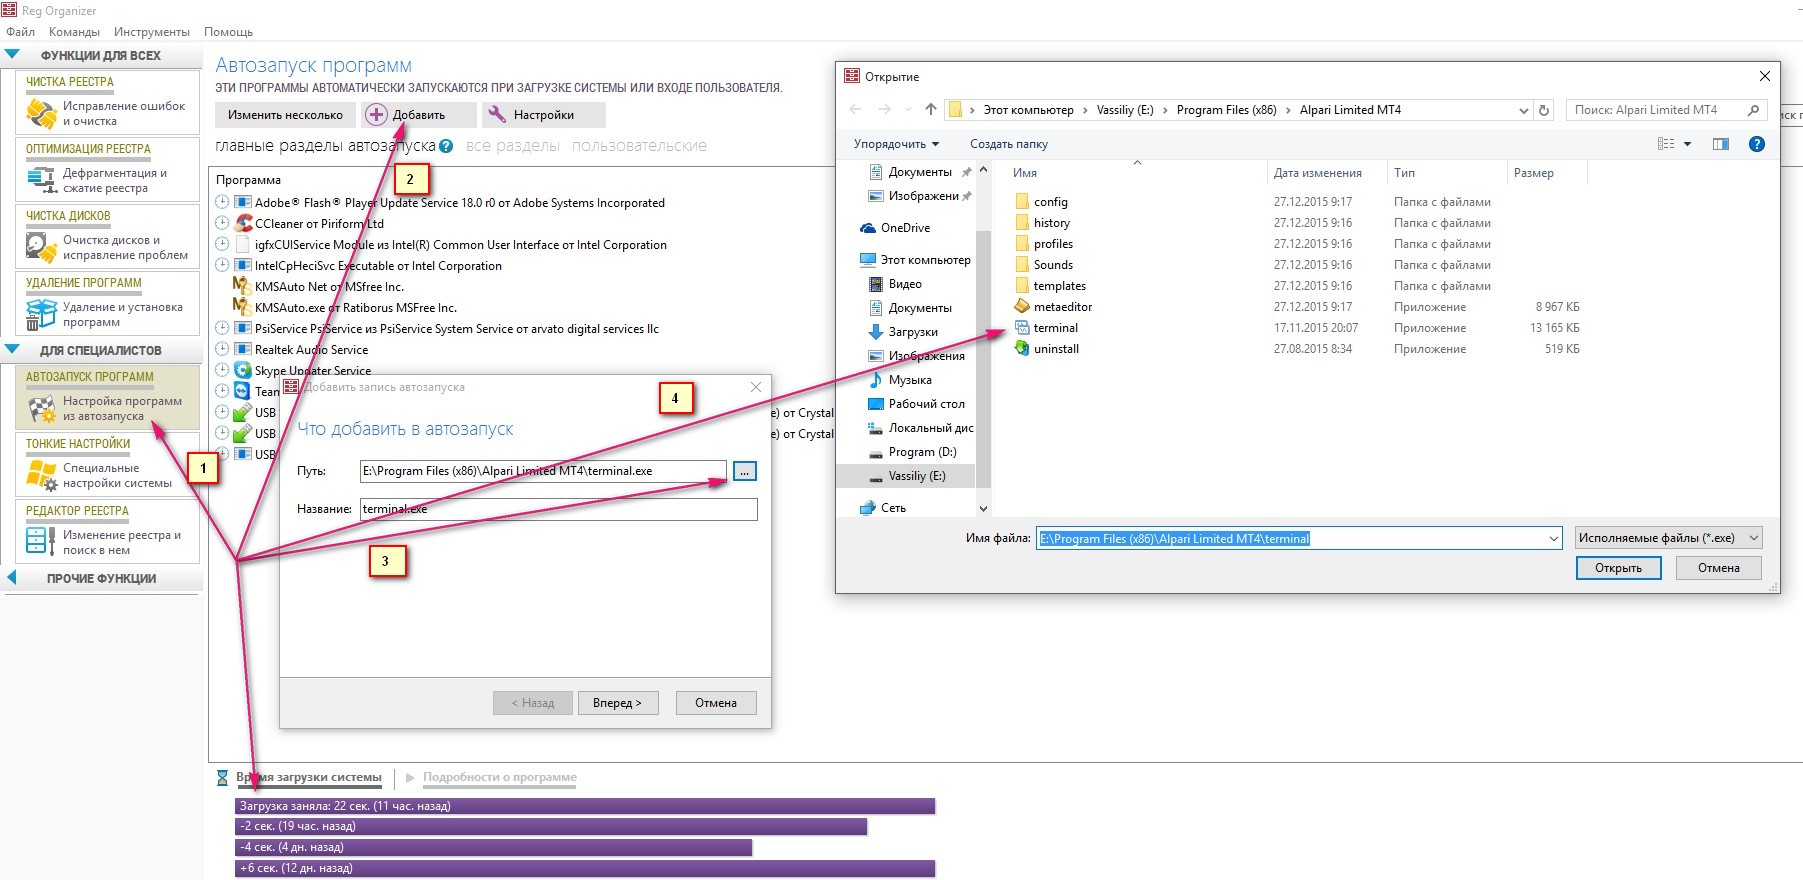The image size is (1803, 880).
Task: Click delay clock icon for PsiService row
Action: pyautogui.click(x=222, y=328)
